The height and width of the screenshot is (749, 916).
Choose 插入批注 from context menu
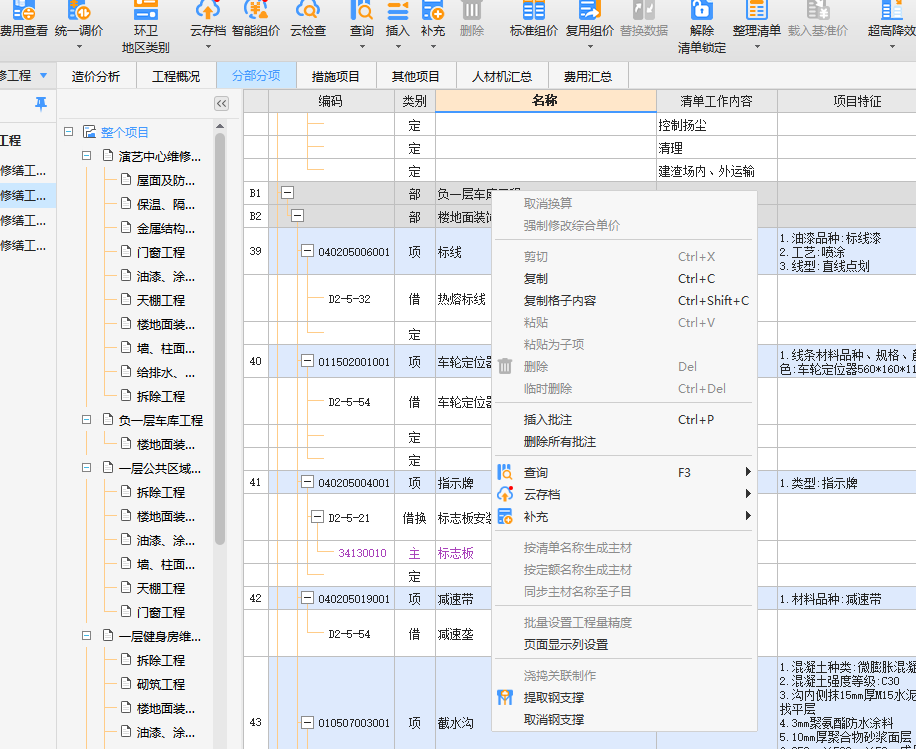pos(624,420)
